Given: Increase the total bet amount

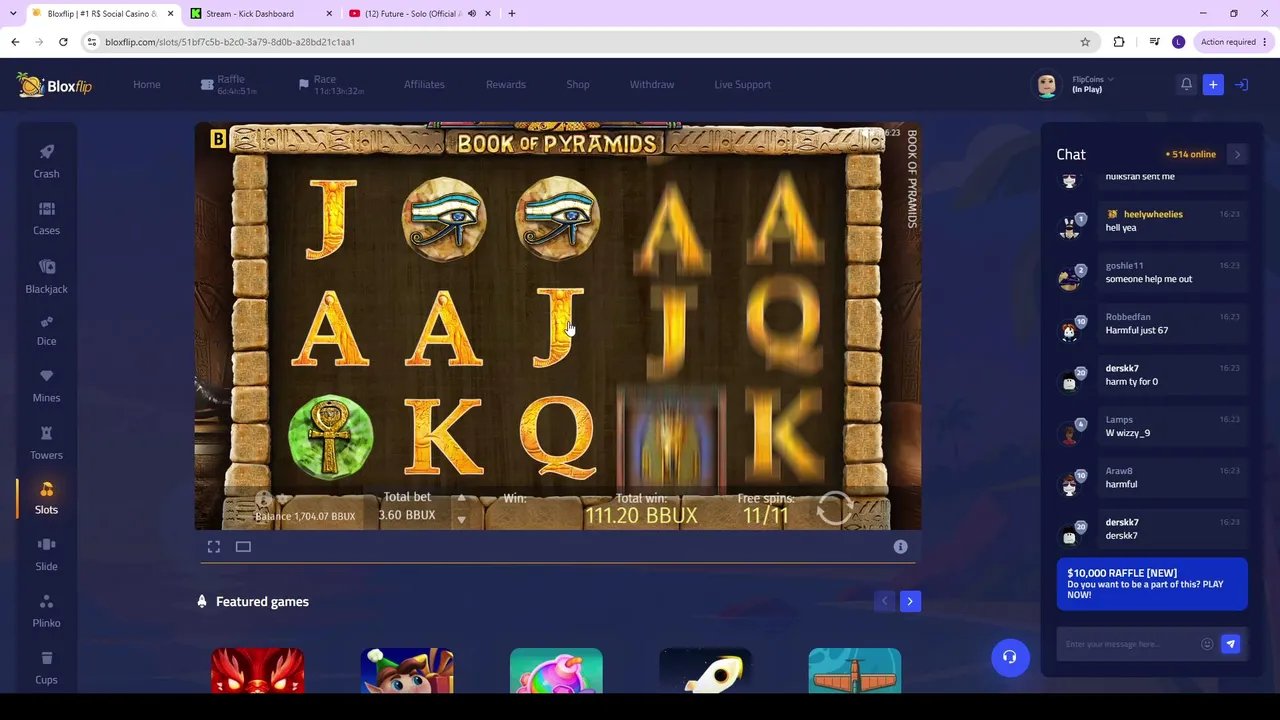Looking at the screenshot, I should [461, 498].
